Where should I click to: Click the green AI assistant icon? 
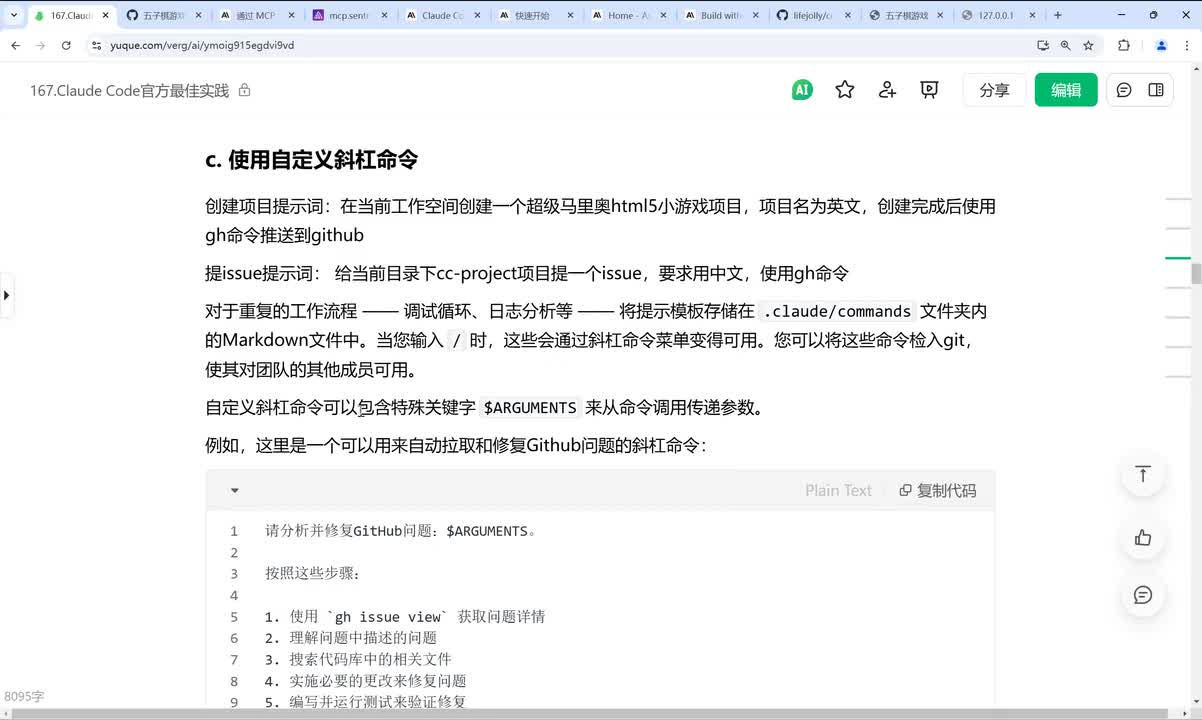[801, 90]
